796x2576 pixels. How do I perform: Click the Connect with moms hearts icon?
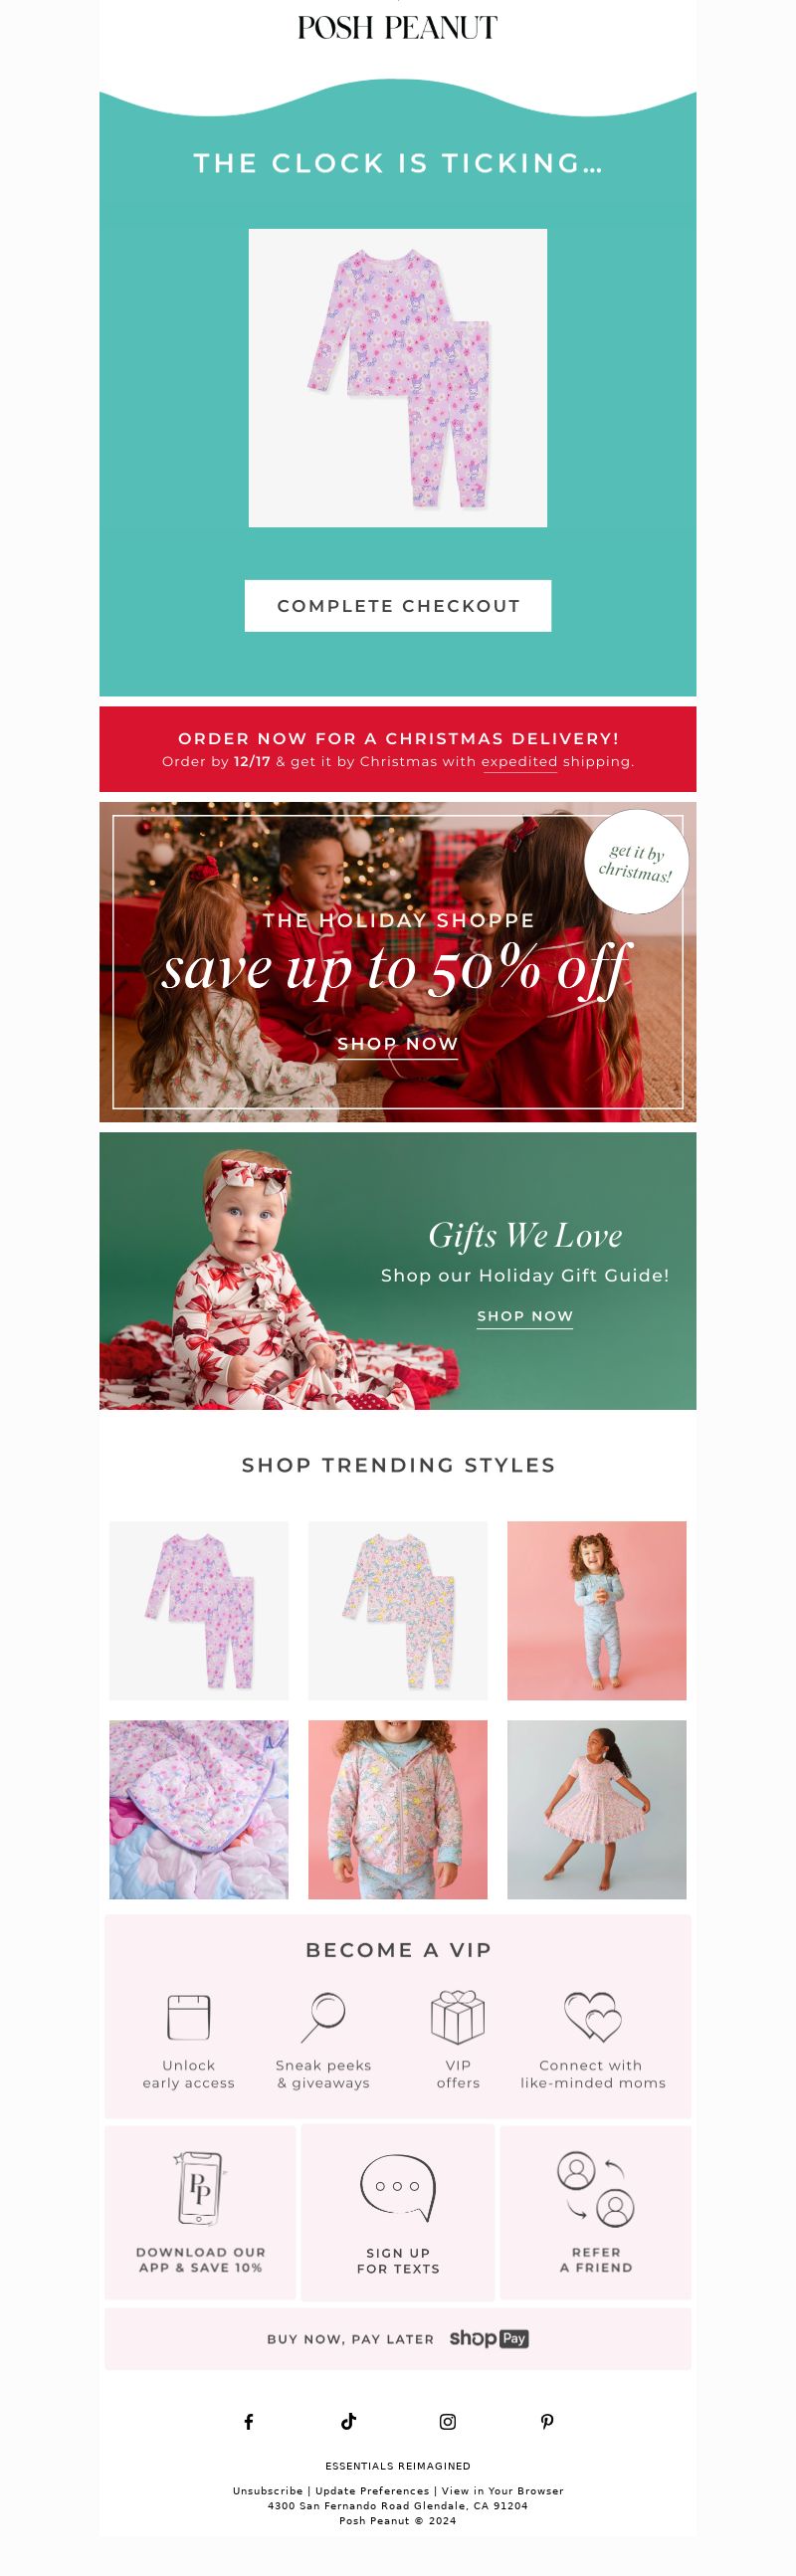click(592, 2017)
